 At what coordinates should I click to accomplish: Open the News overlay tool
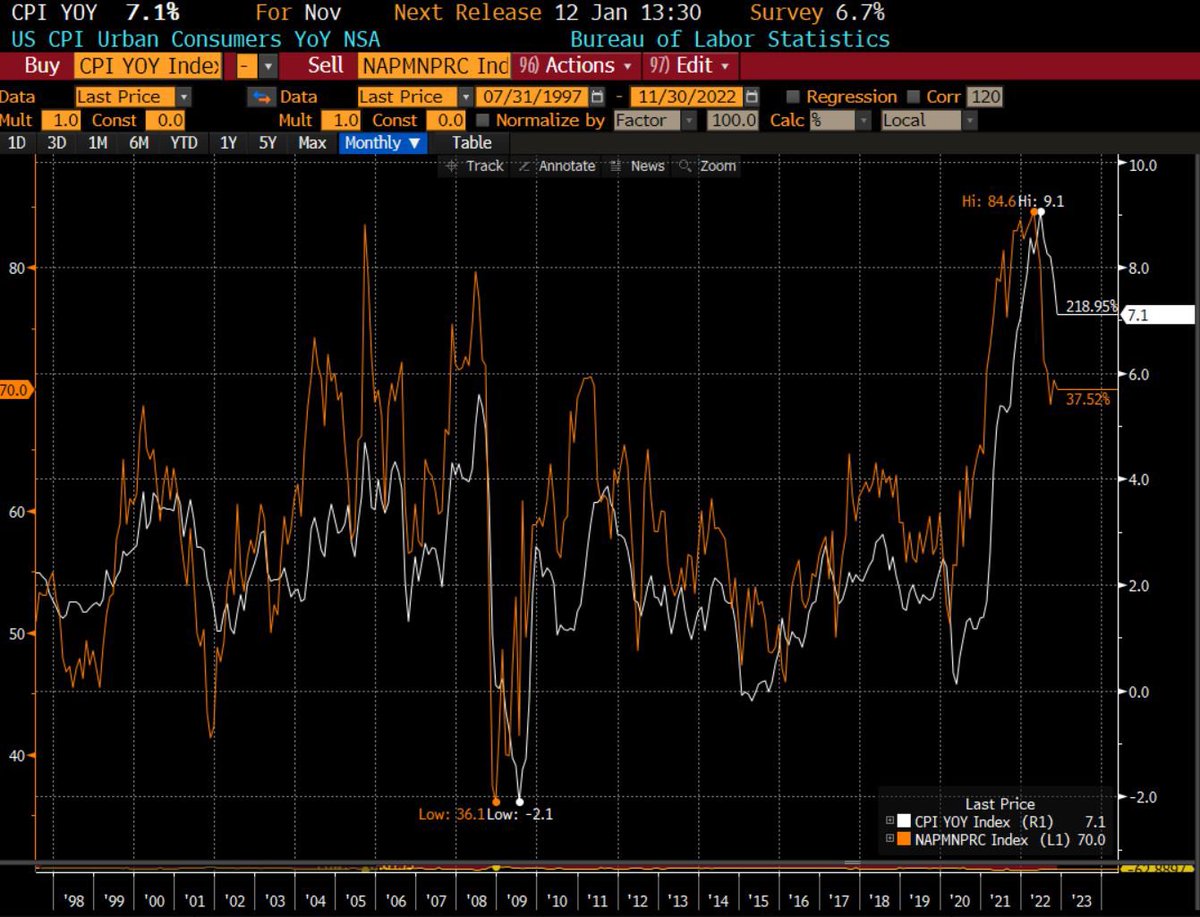click(638, 166)
